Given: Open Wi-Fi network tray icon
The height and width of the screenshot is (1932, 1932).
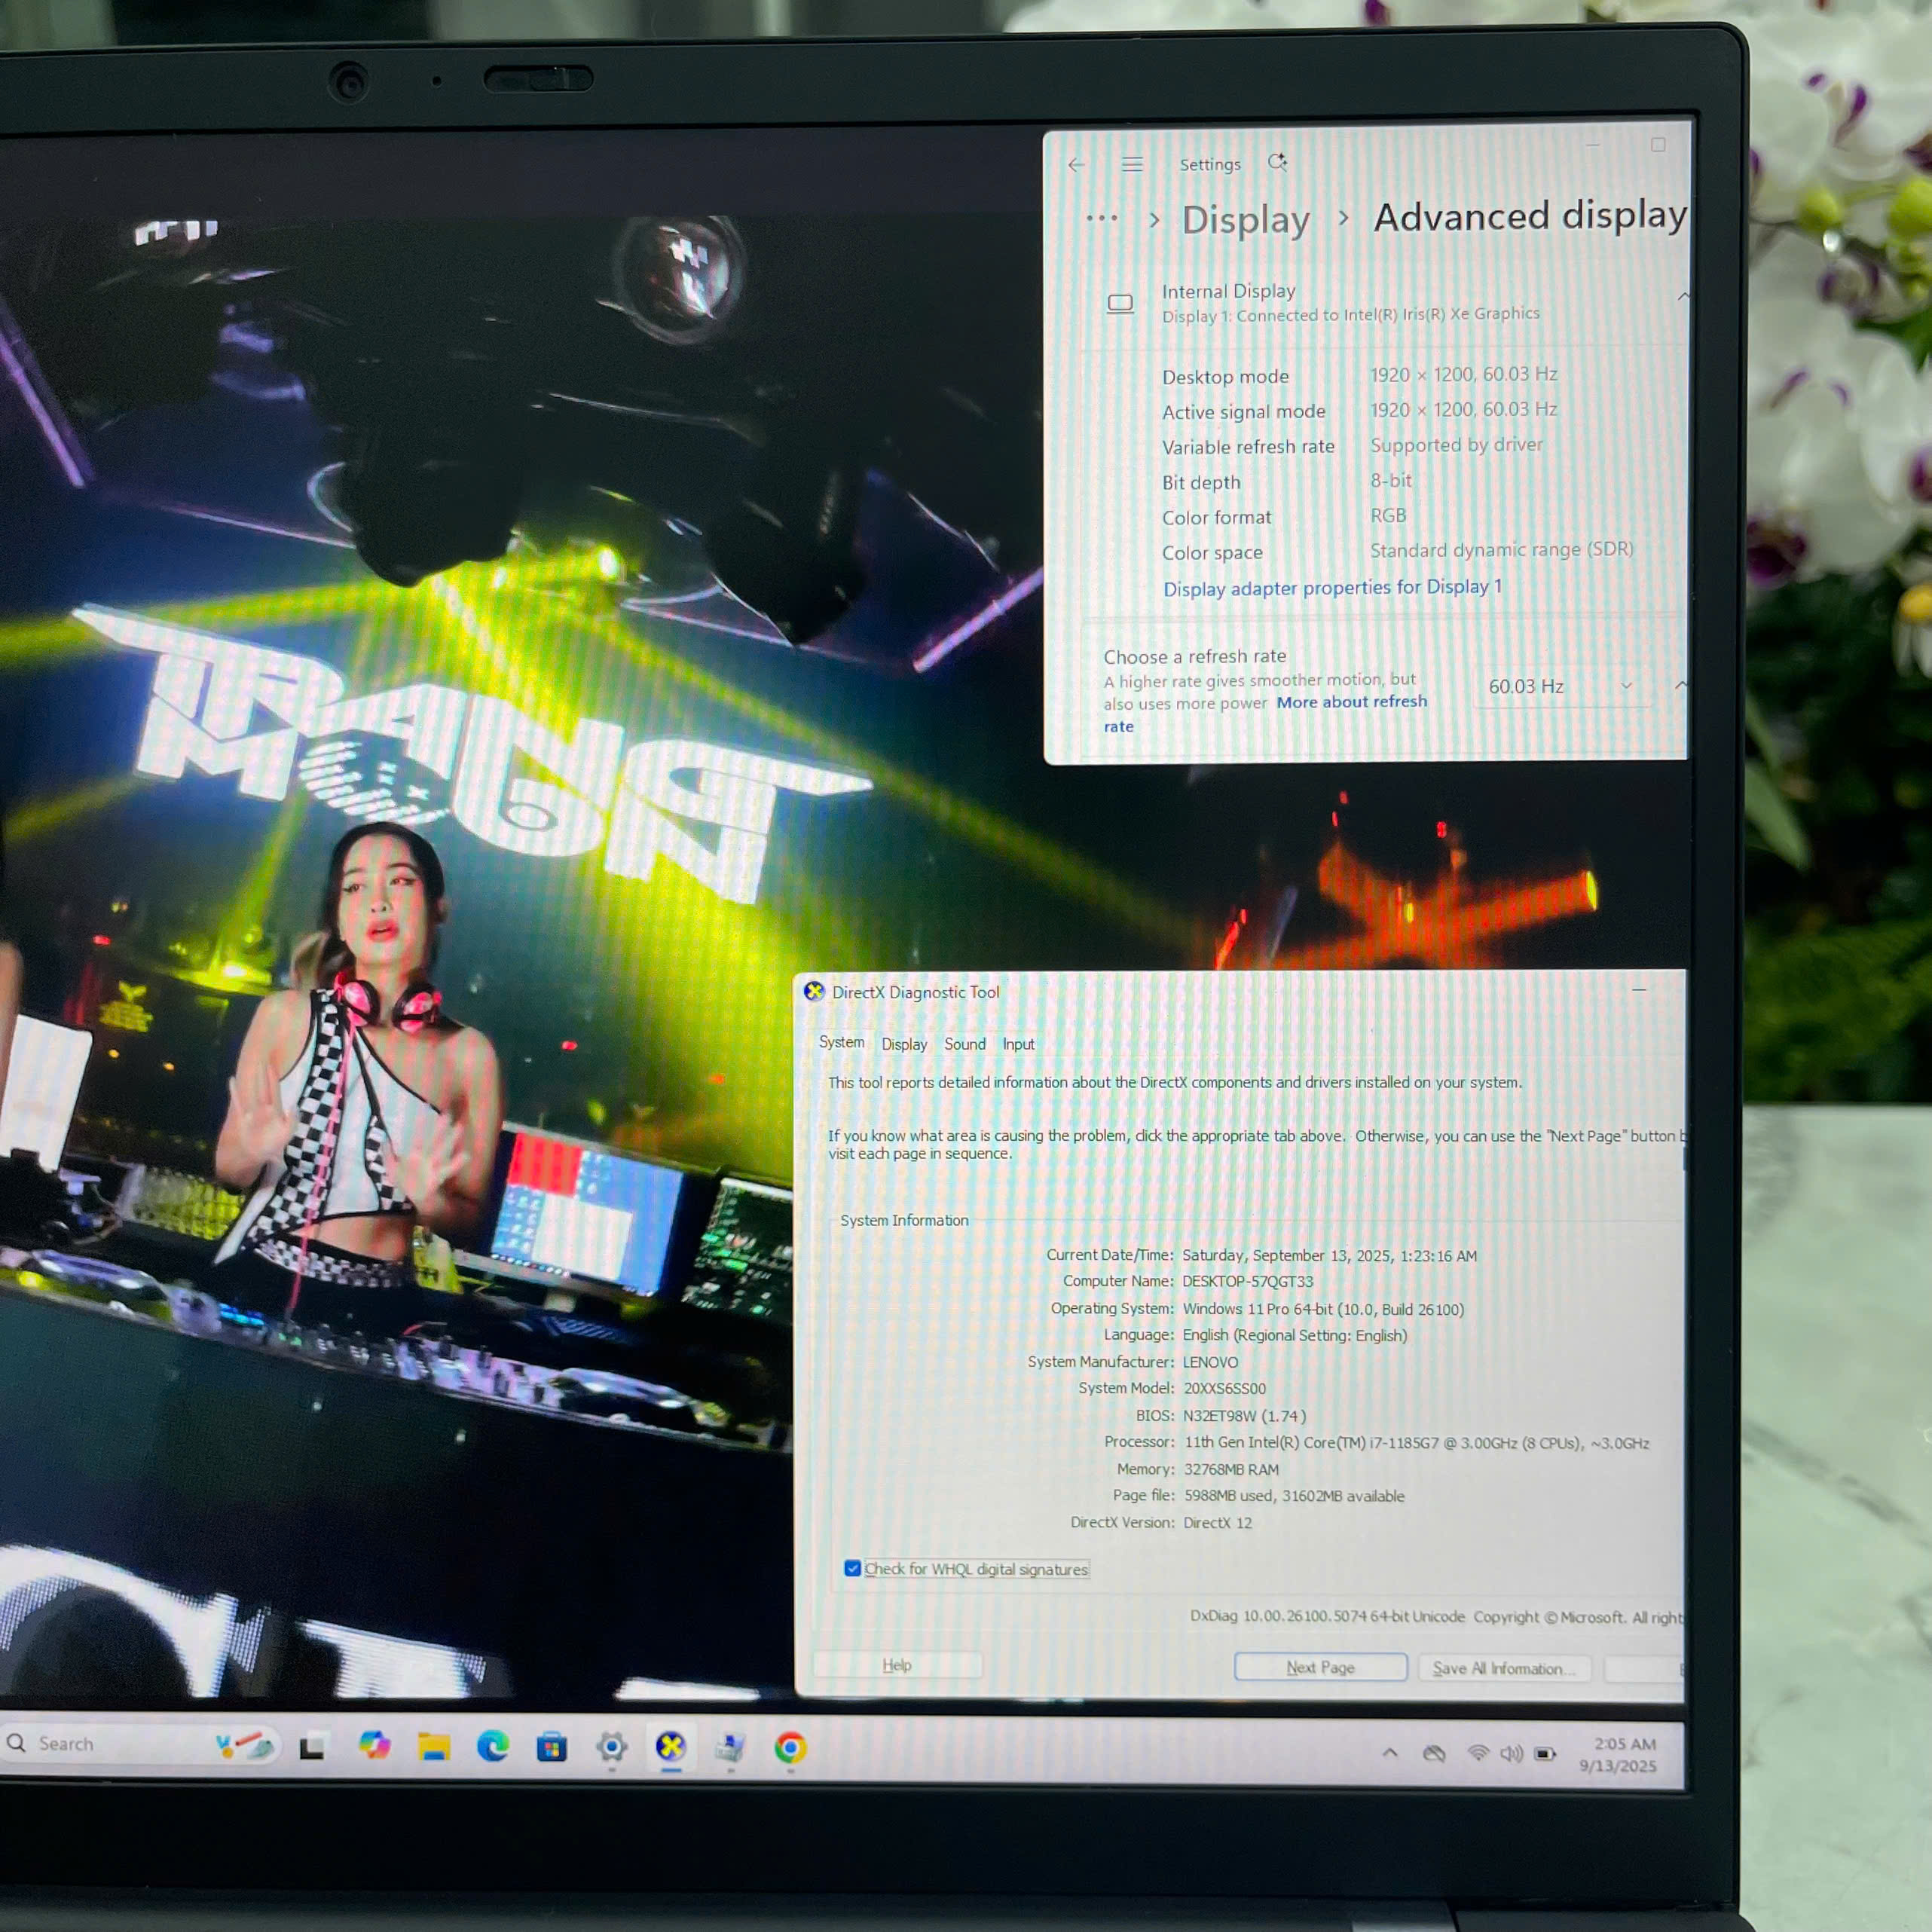Looking at the screenshot, I should click(1478, 1753).
